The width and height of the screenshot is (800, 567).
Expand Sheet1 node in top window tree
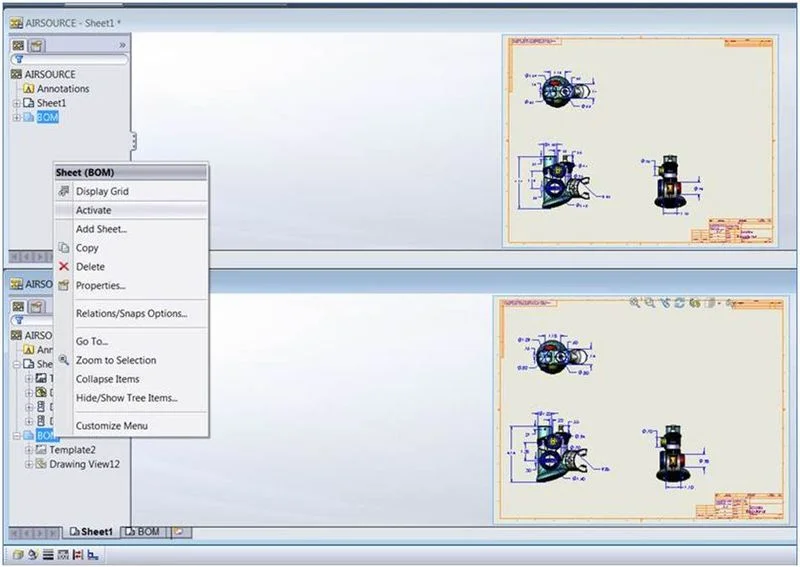(x=16, y=103)
